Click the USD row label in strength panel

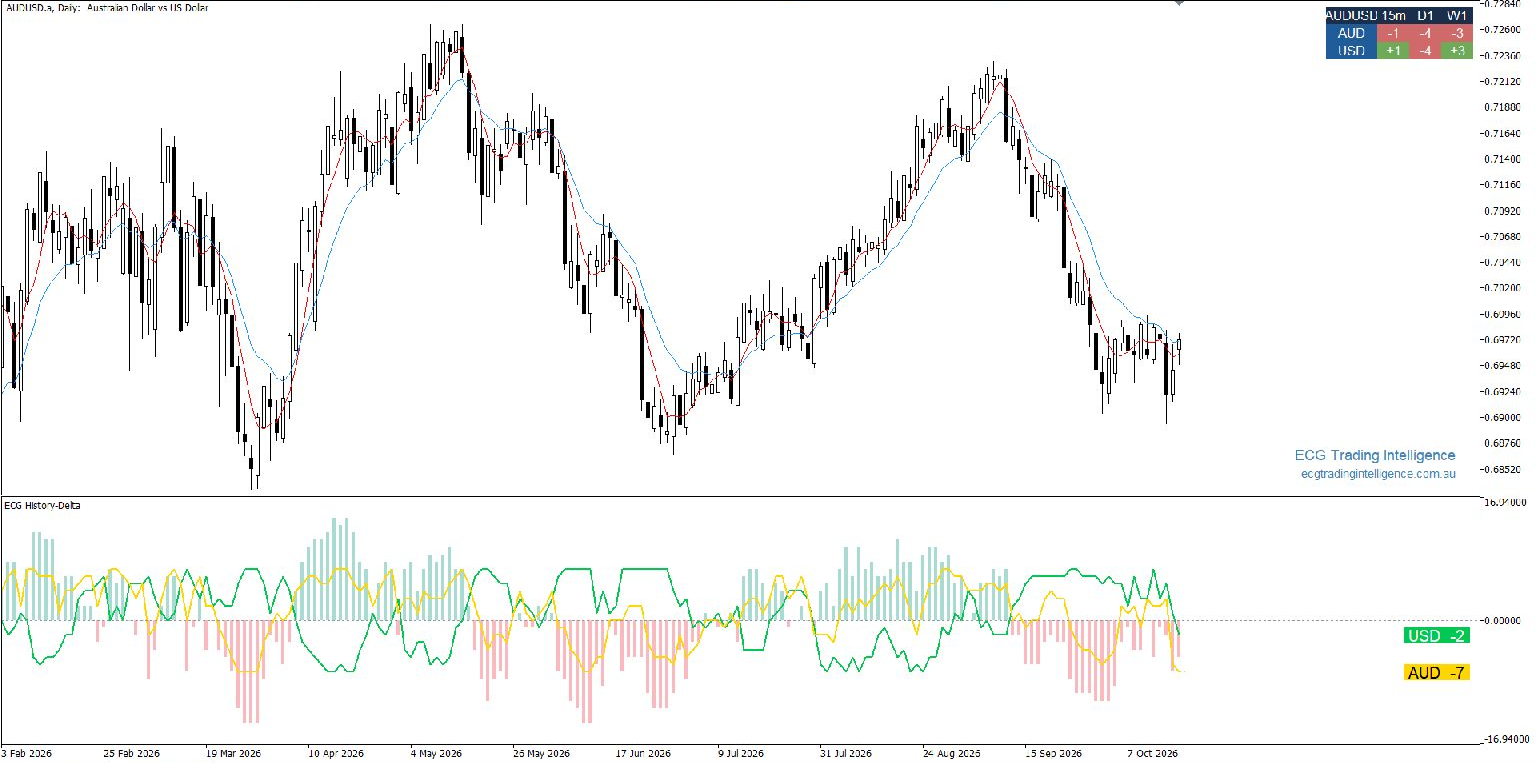click(x=1350, y=50)
